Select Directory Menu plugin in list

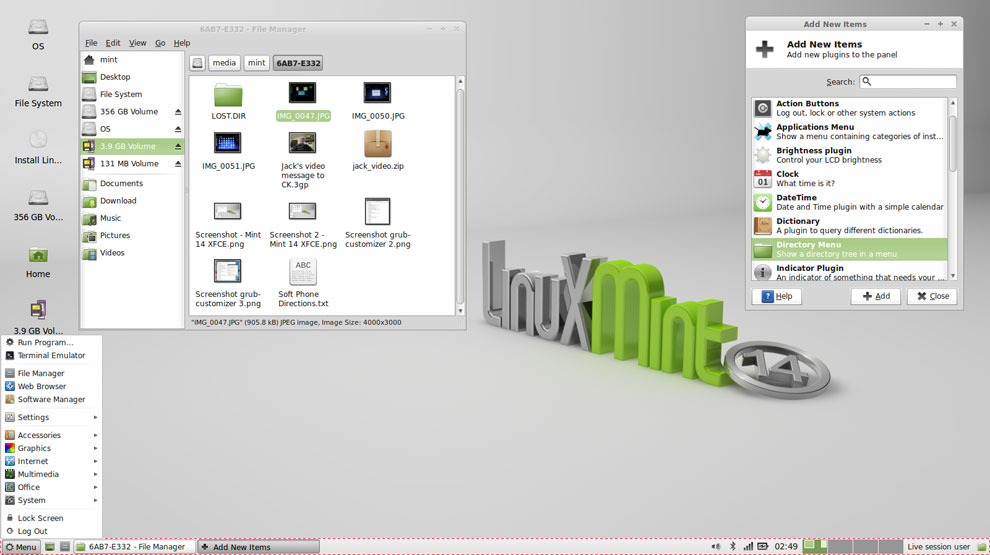[850, 249]
